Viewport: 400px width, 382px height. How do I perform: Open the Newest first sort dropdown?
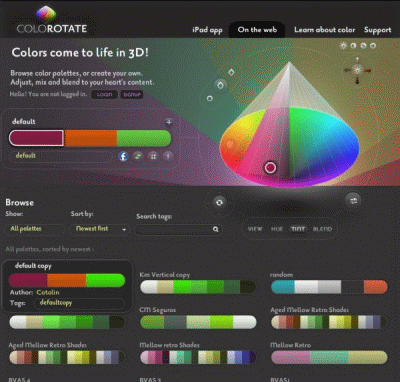click(99, 229)
